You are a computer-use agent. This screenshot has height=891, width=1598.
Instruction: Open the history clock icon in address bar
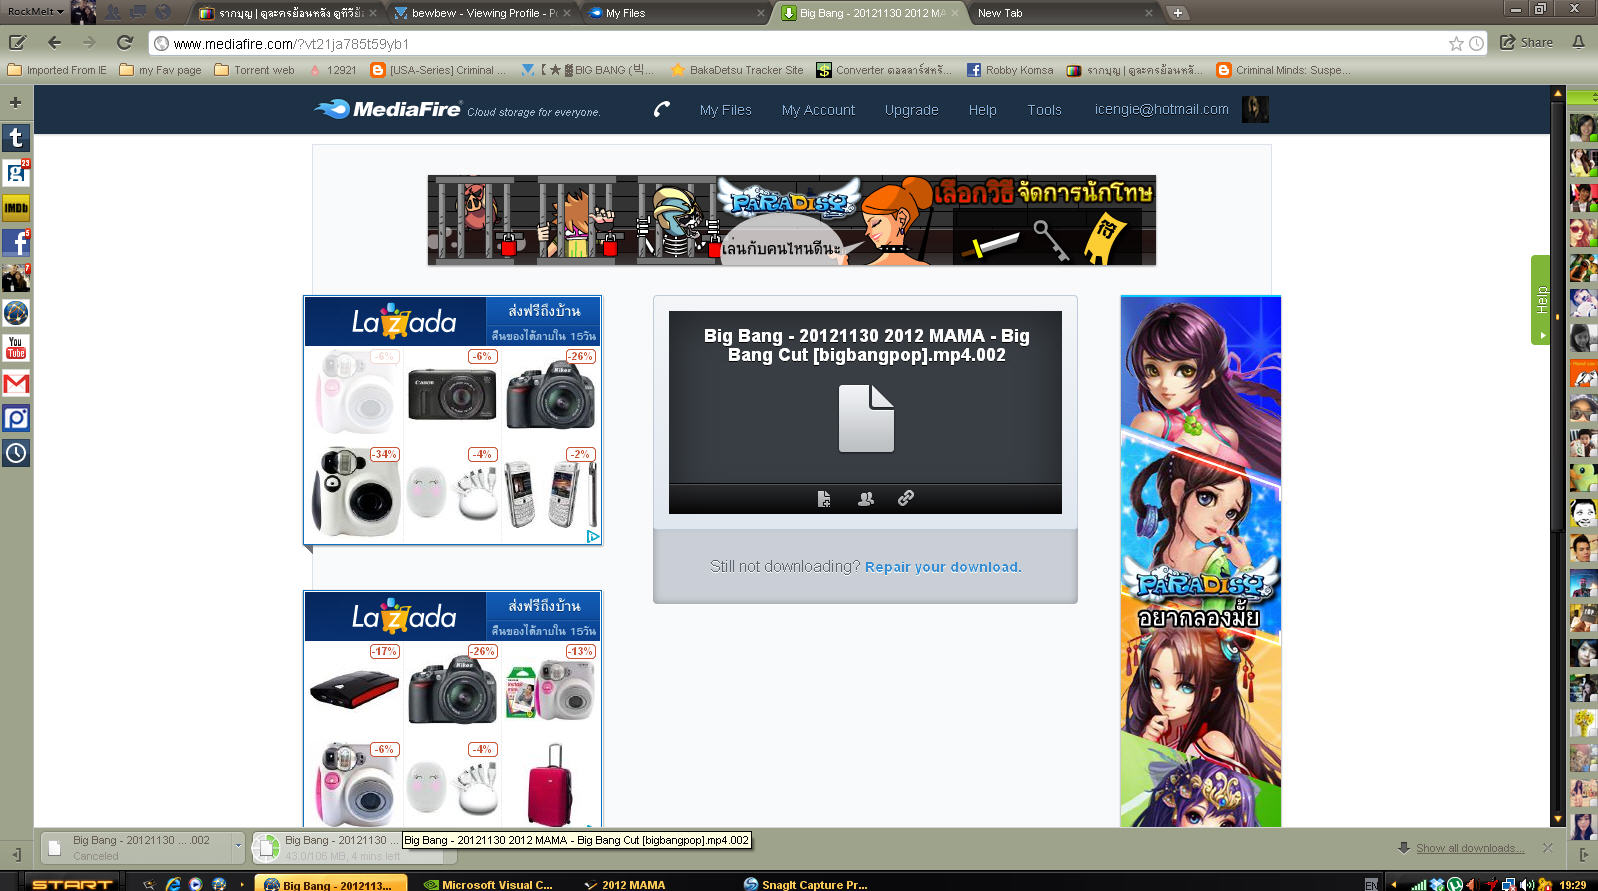coord(1476,44)
